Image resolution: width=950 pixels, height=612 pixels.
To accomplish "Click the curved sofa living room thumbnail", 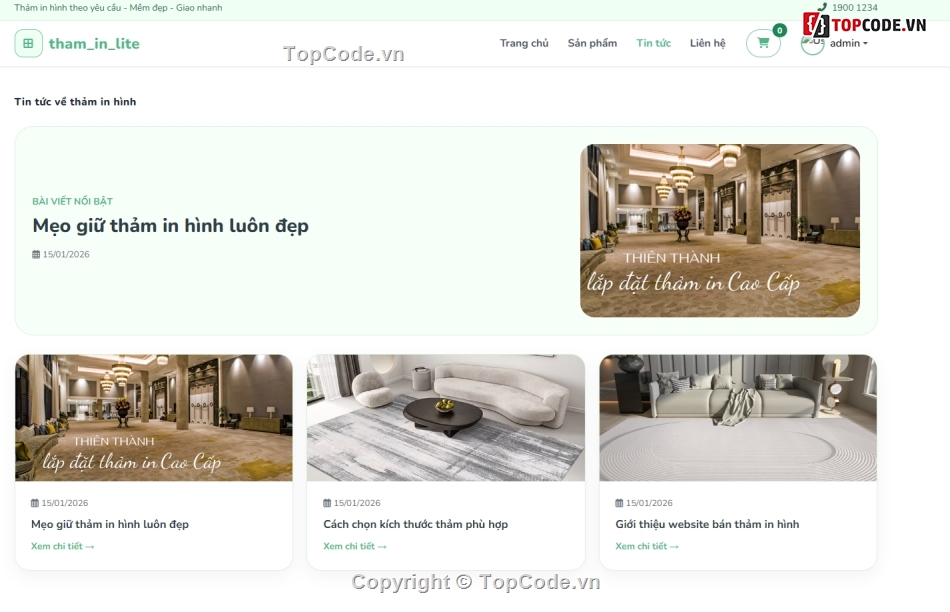I will (446, 417).
